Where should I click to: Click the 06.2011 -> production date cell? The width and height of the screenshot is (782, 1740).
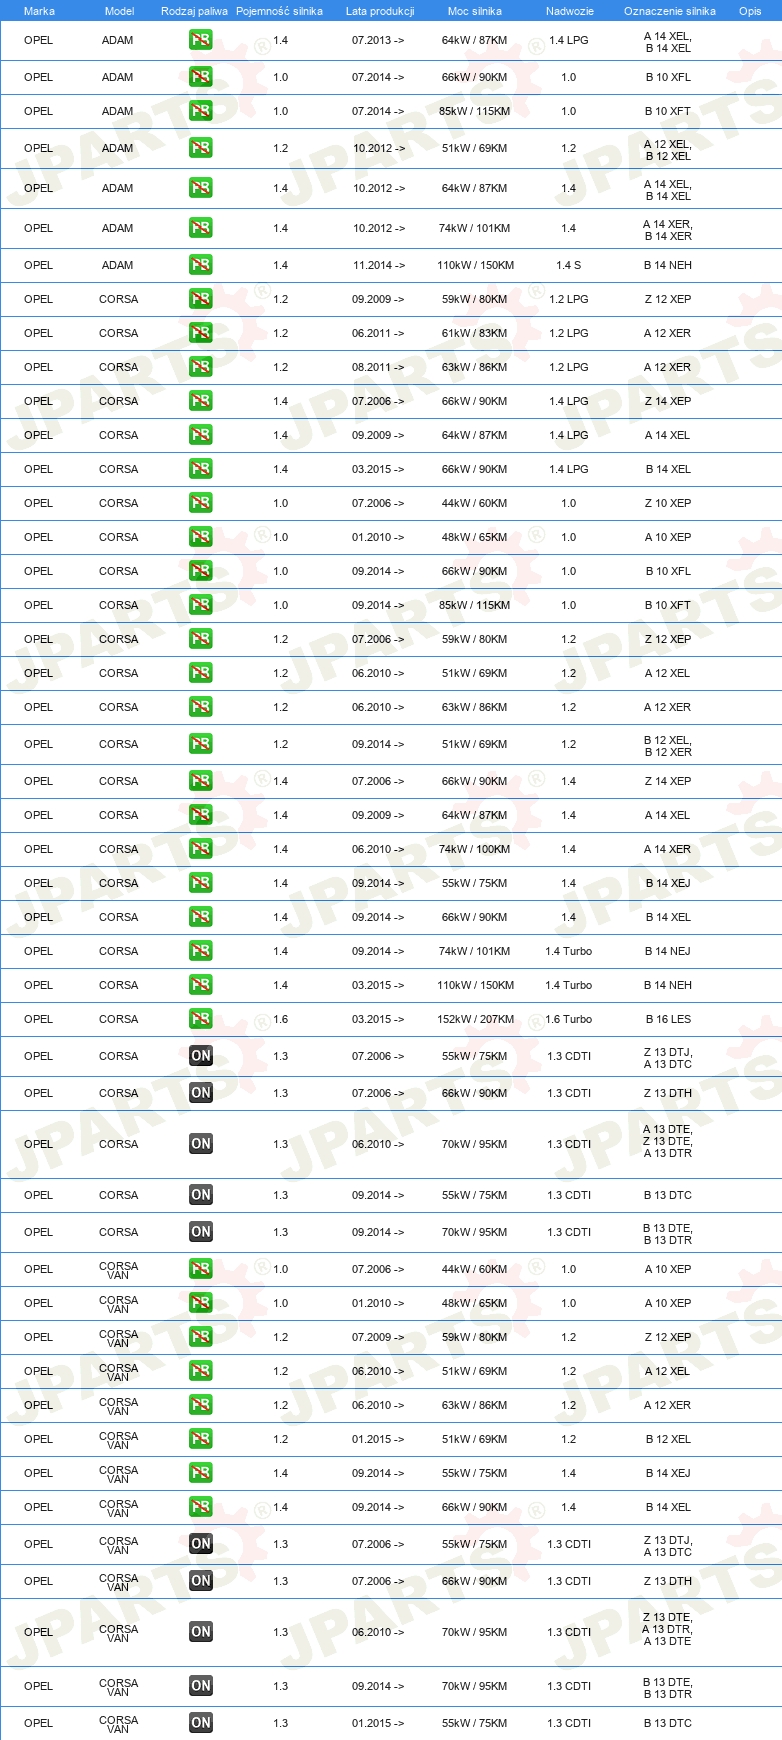coord(378,333)
